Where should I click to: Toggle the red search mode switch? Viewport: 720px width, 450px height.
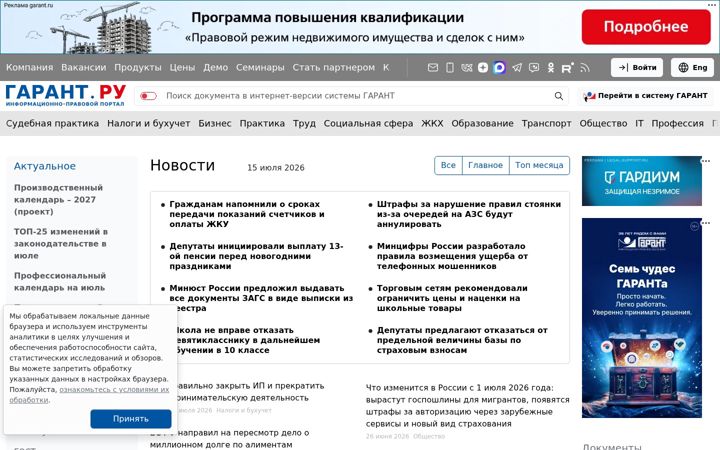coord(148,96)
